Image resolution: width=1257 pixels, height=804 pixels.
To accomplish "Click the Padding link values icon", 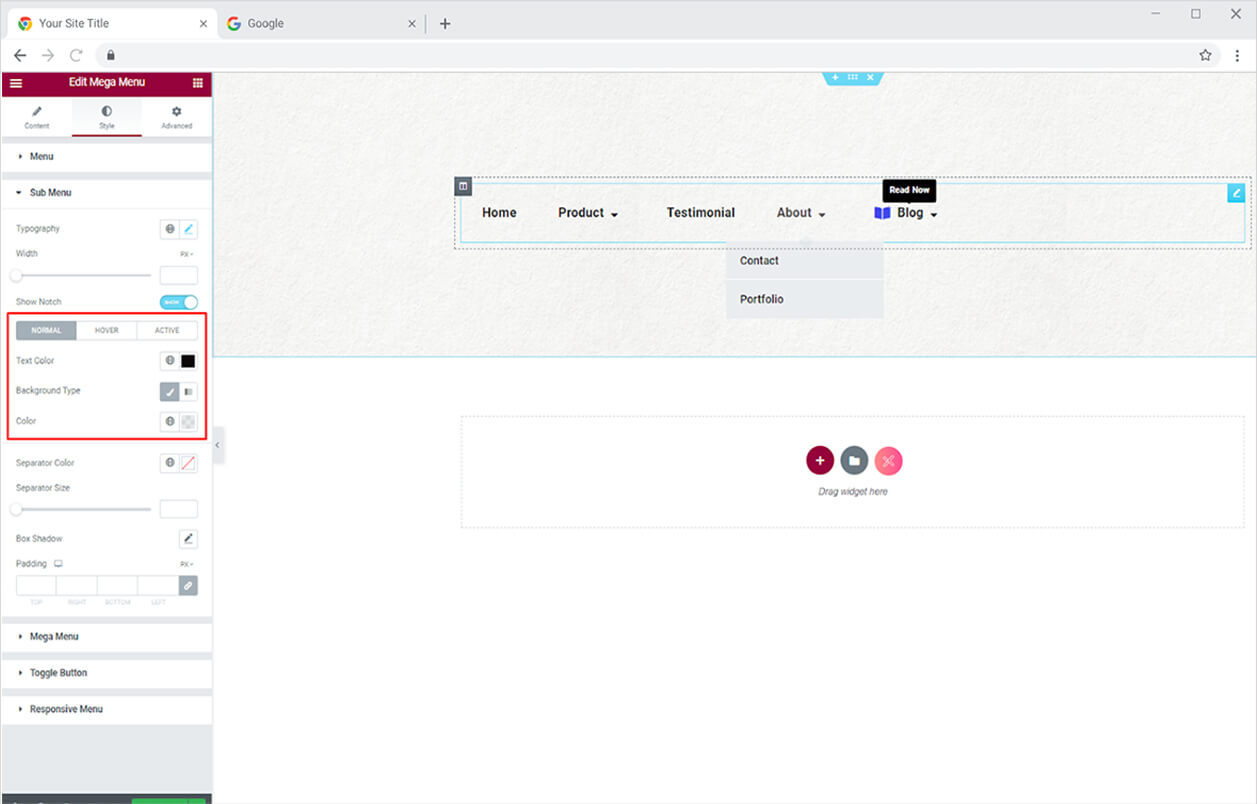I will point(188,586).
